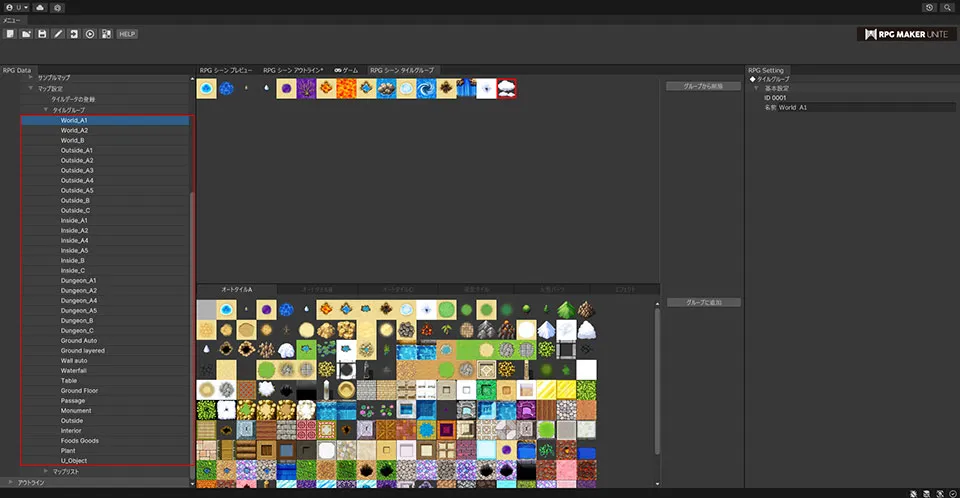The image size is (960, 498).
Task: Click the search magnifier icon
Action: 946,7
